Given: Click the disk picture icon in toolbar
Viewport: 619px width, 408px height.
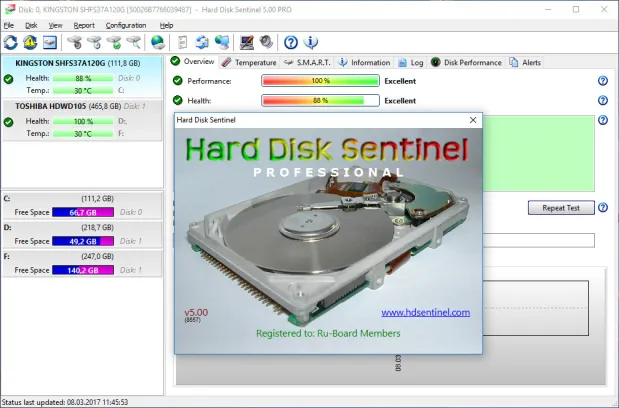Looking at the screenshot, I should point(50,42).
